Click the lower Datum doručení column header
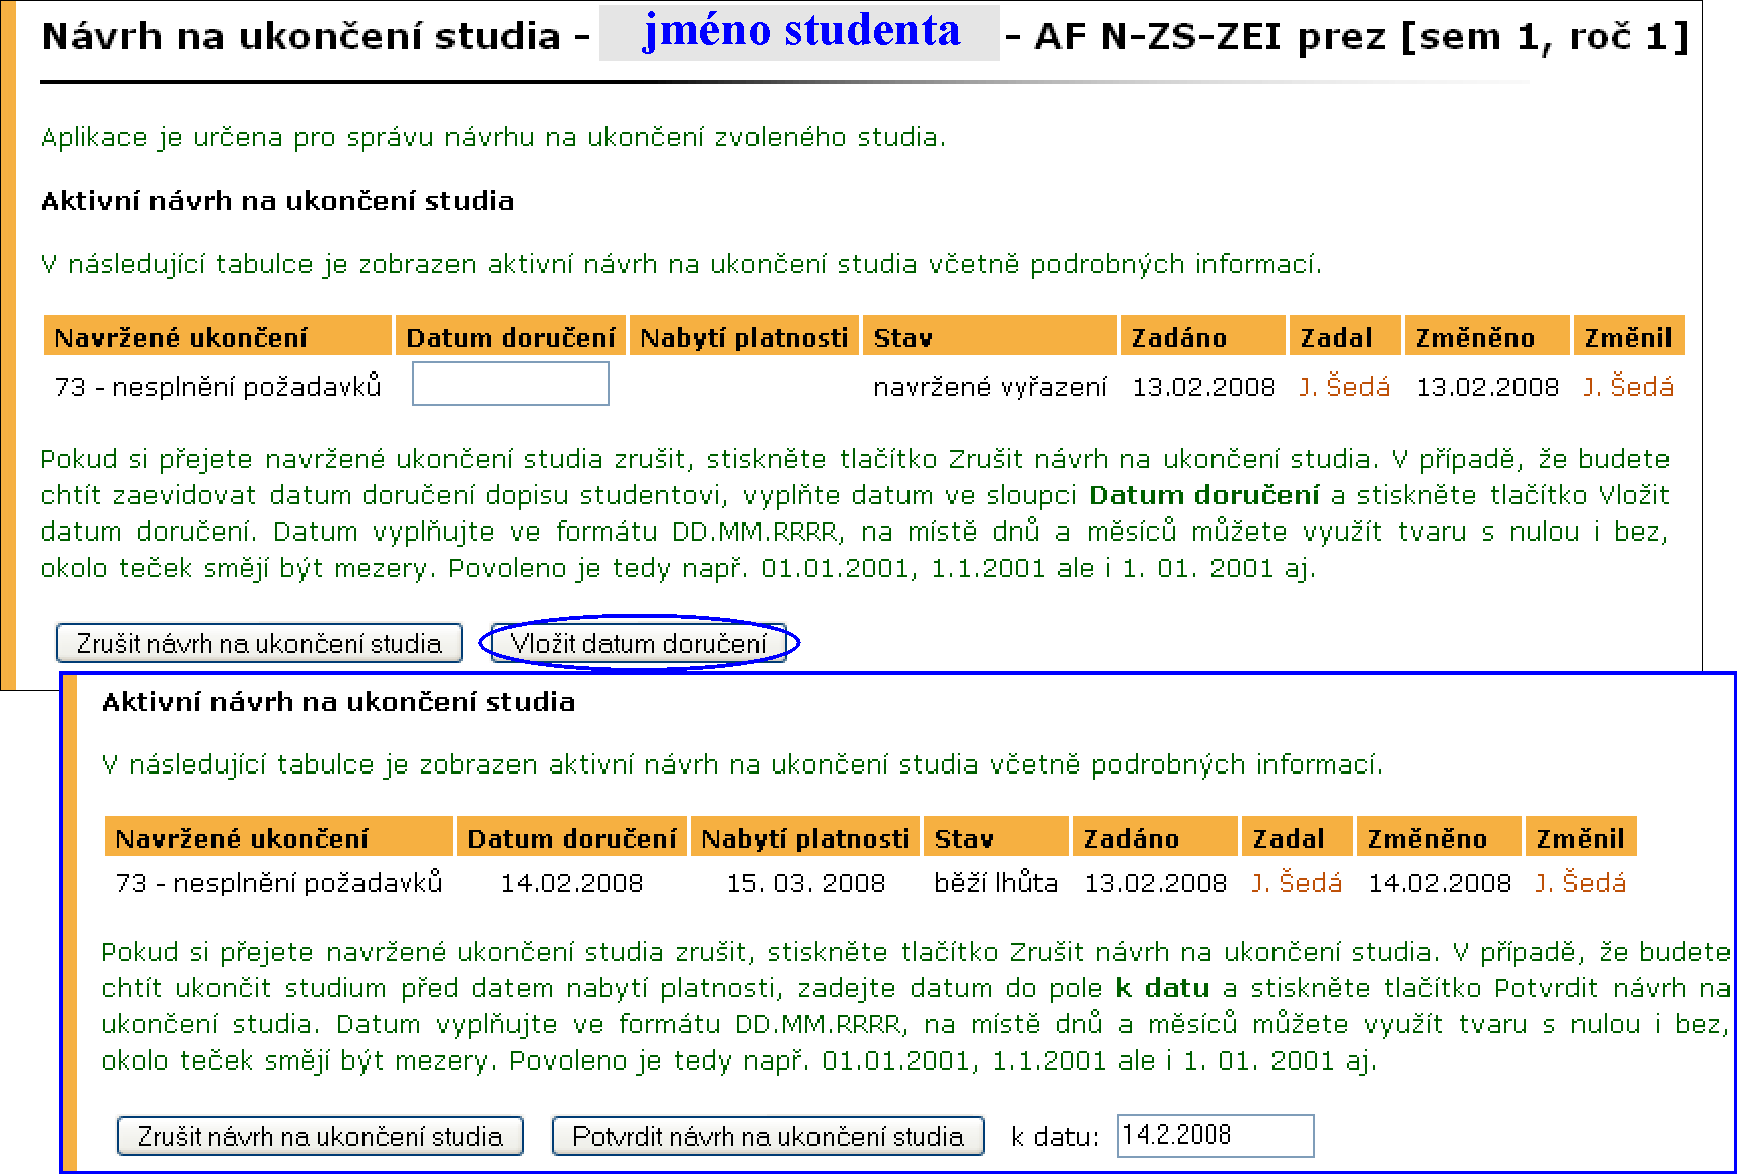This screenshot has width=1737, height=1174. pyautogui.click(x=572, y=837)
